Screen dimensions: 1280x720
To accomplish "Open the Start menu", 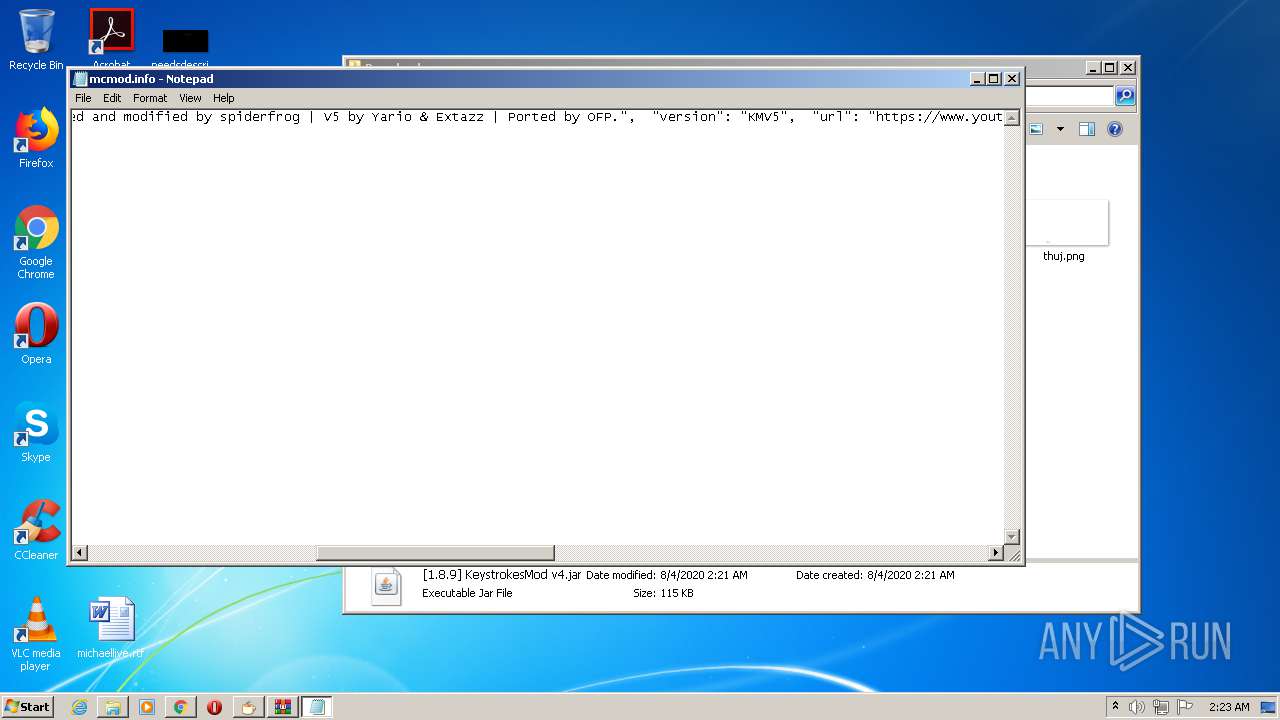I will click(27, 706).
